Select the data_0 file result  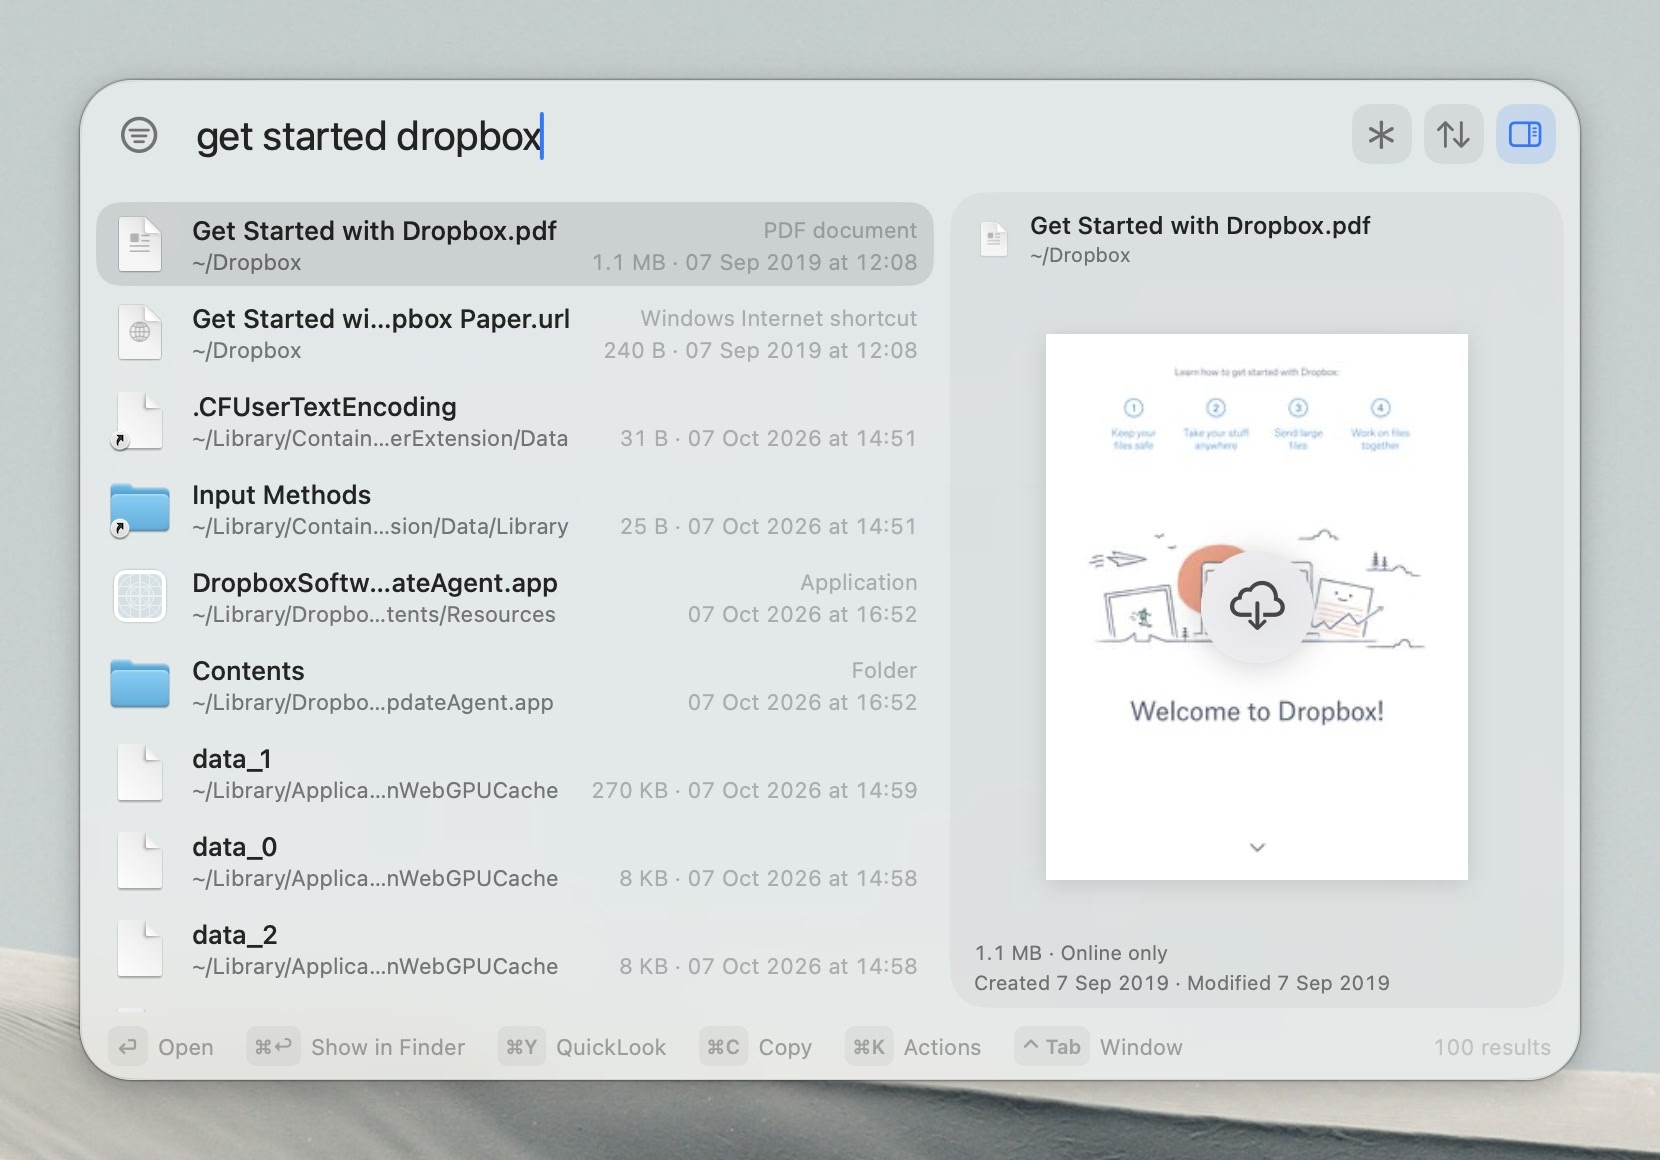coord(514,861)
